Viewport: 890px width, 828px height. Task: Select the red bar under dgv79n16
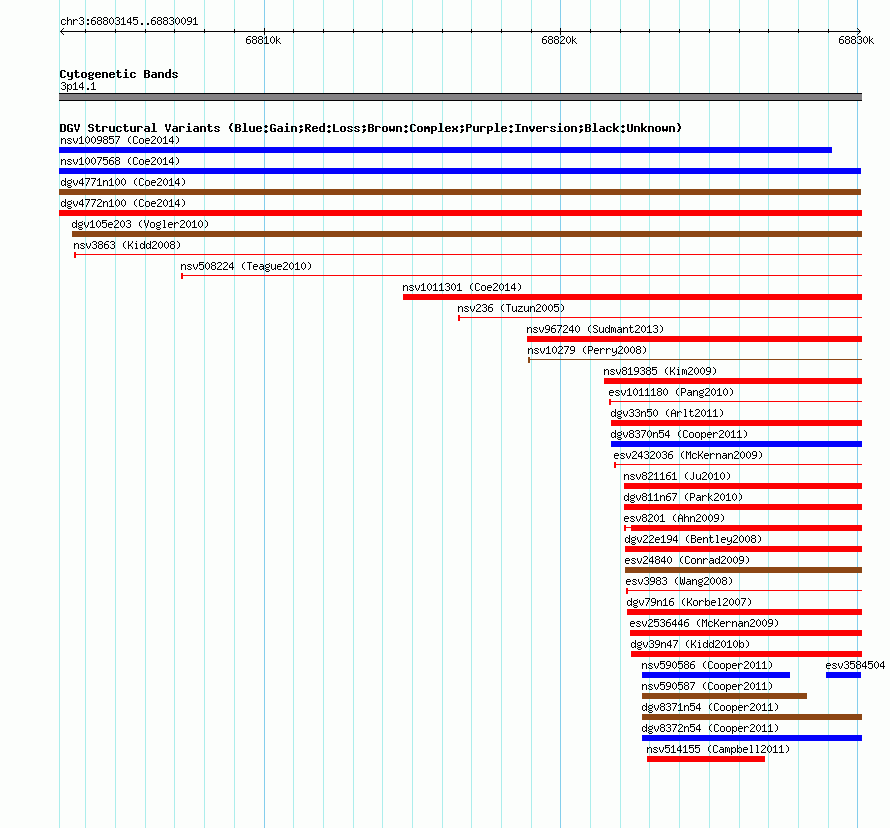pos(744,612)
